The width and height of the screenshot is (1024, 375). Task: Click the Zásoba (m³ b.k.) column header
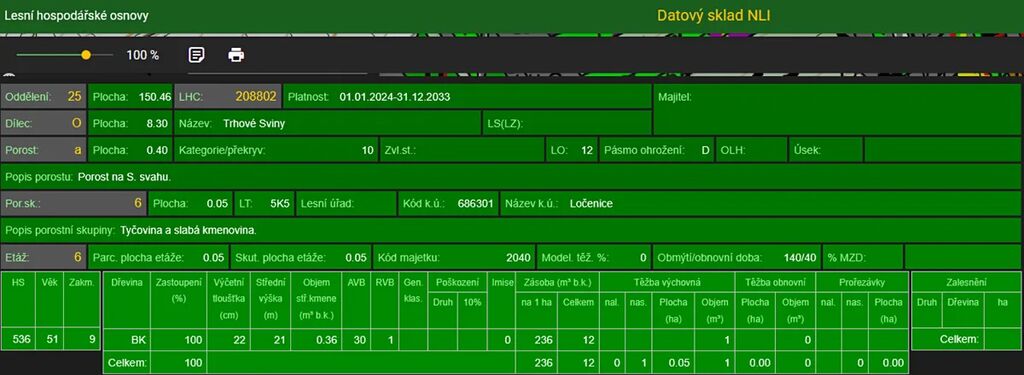[x=557, y=282]
